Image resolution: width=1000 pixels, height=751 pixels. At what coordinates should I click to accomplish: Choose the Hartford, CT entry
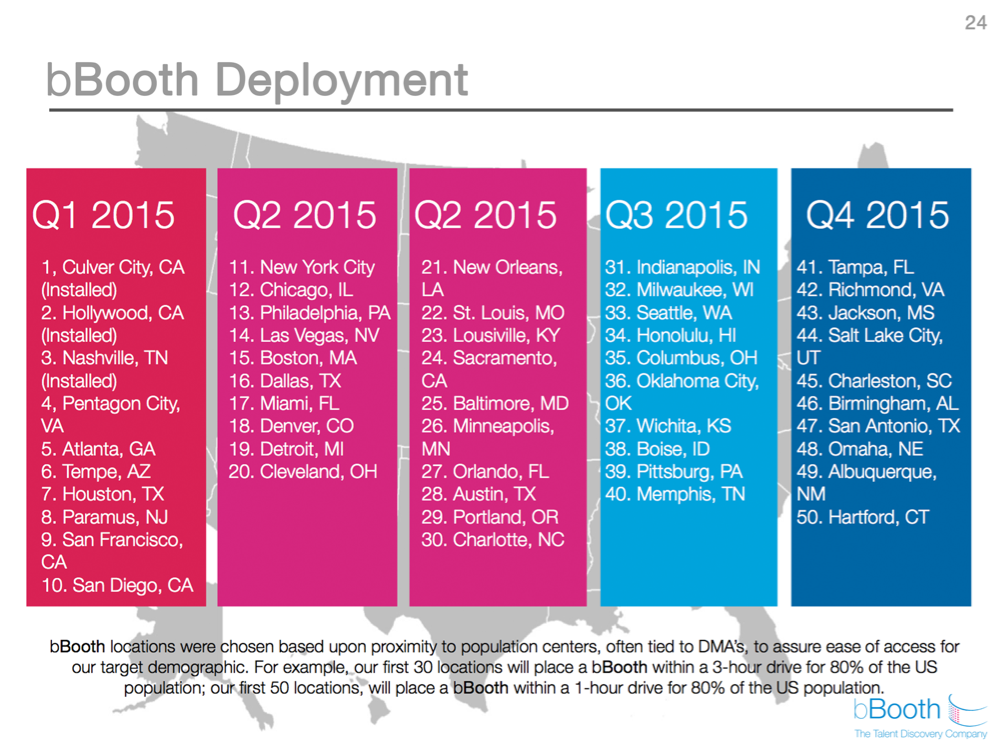[863, 517]
